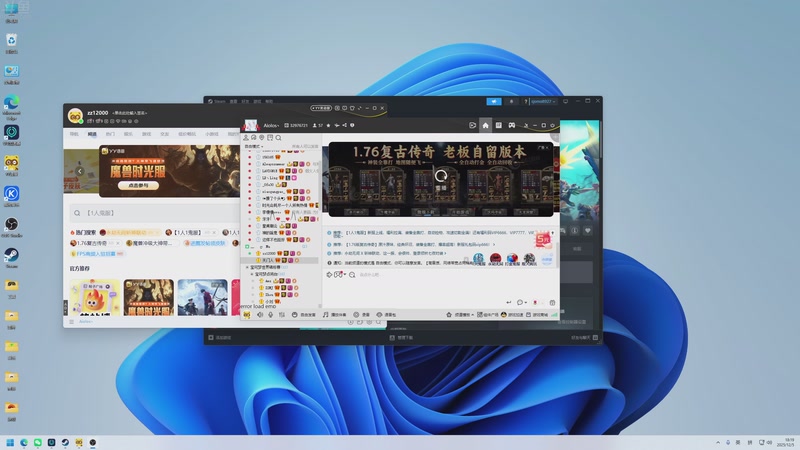Switch to 热门 tab in YY main window
Viewport: 800px width, 450px height.
(x=110, y=134)
